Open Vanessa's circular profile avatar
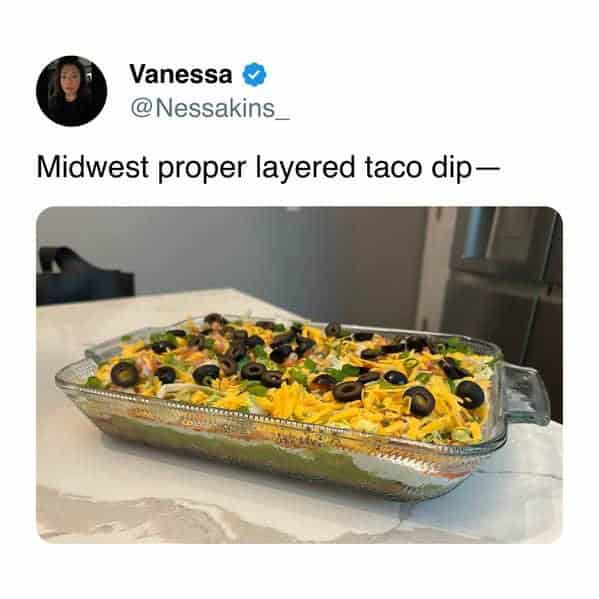Viewport: 599px width, 599px height. point(71,91)
